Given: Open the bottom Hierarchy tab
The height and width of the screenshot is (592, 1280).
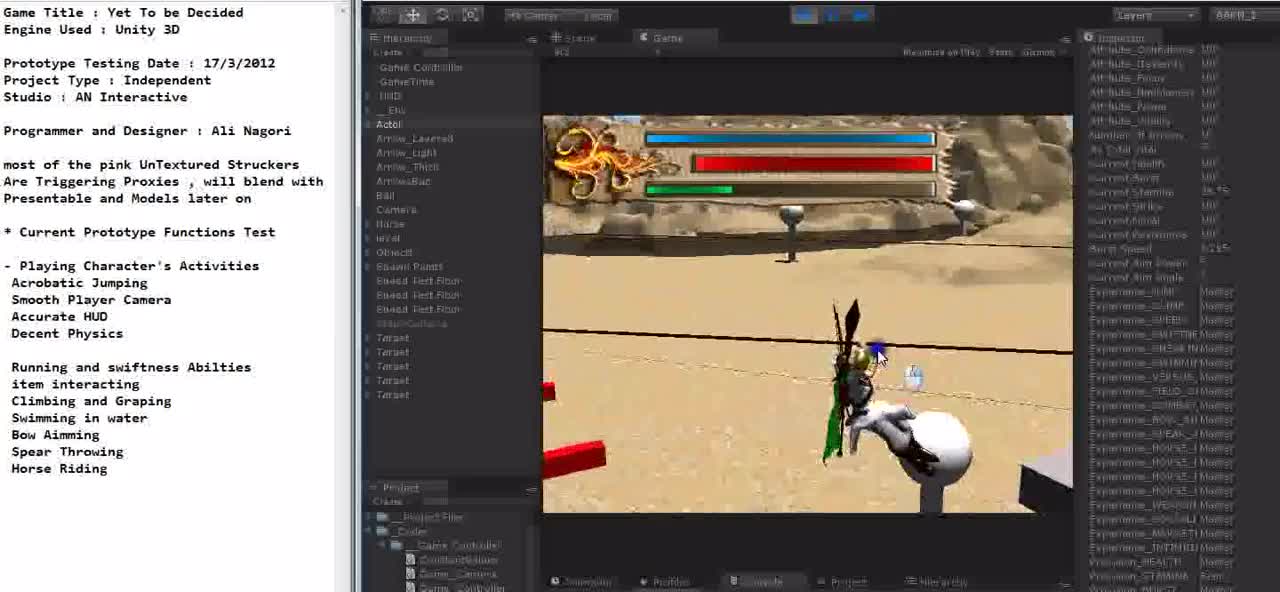Looking at the screenshot, I should (937, 581).
